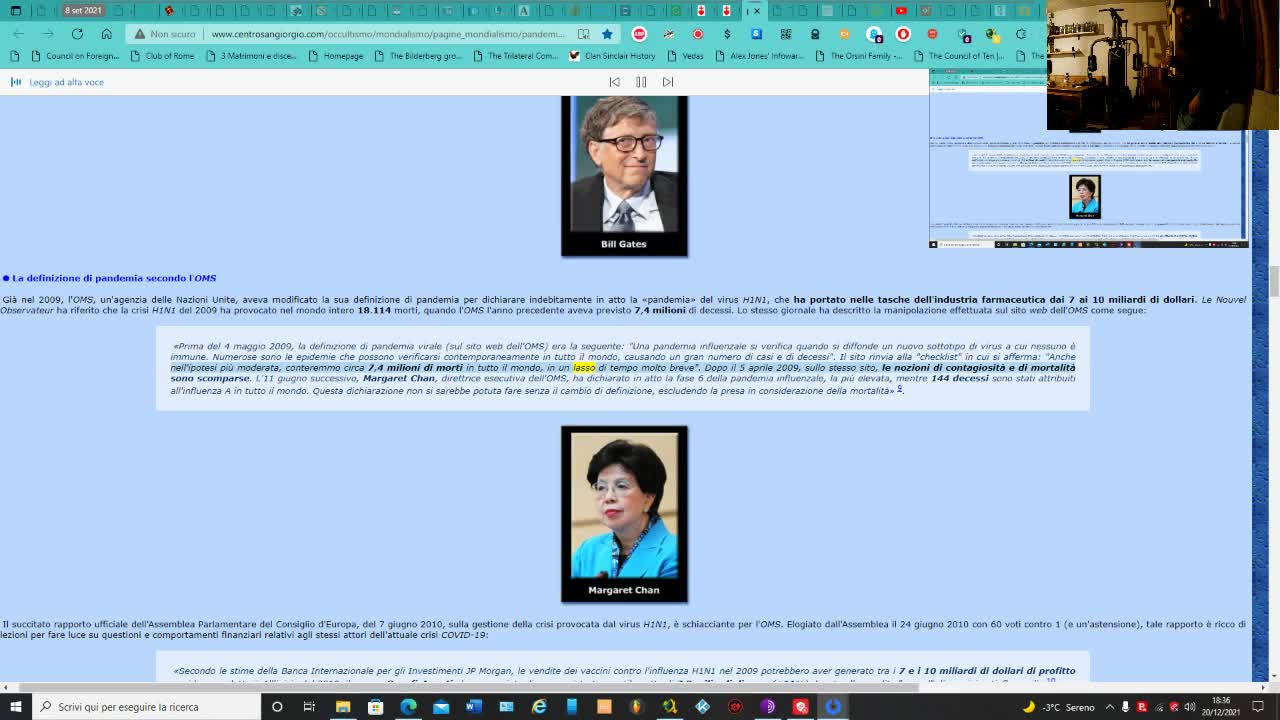Open volume control in system tray
The width and height of the screenshot is (1280, 720).
[x=1189, y=707]
